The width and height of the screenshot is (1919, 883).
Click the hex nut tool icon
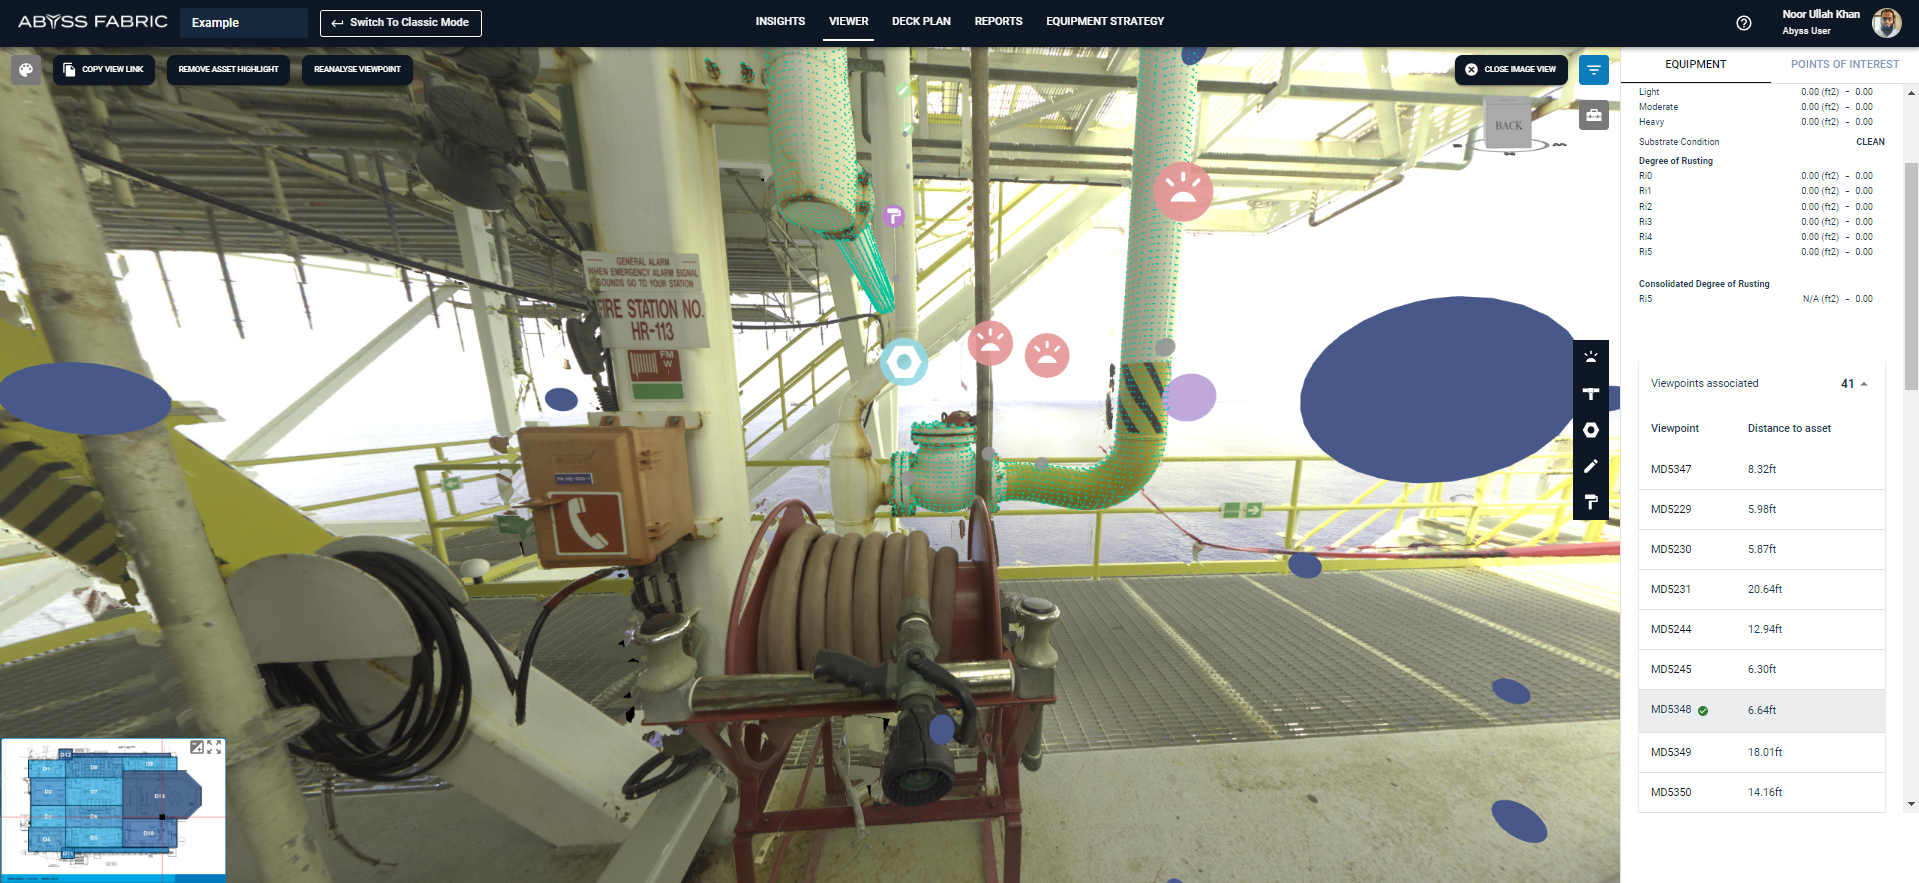1590,430
